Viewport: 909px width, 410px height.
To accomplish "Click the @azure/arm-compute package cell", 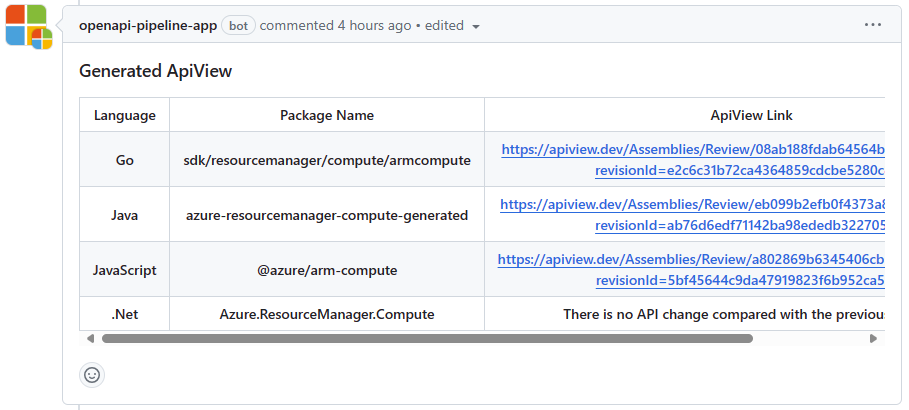I will 327,270.
